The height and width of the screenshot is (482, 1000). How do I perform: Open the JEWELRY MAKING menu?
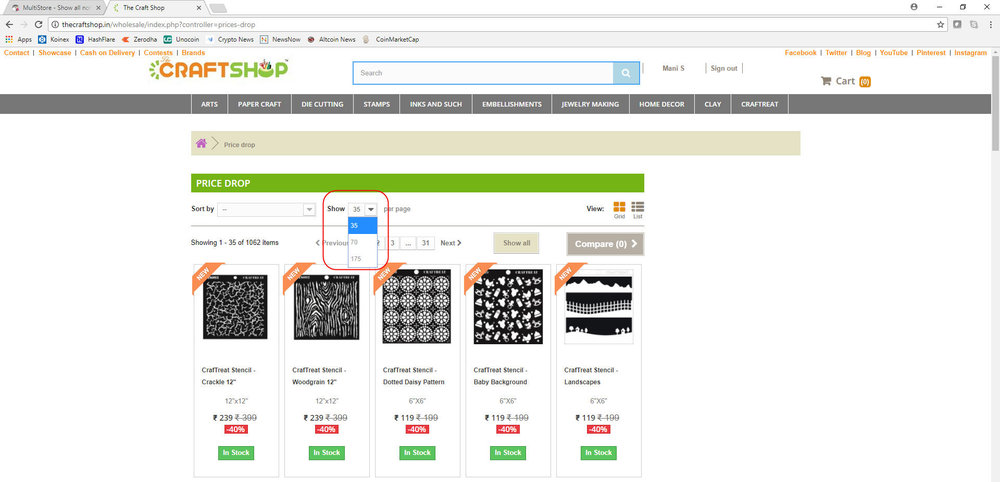(x=590, y=104)
